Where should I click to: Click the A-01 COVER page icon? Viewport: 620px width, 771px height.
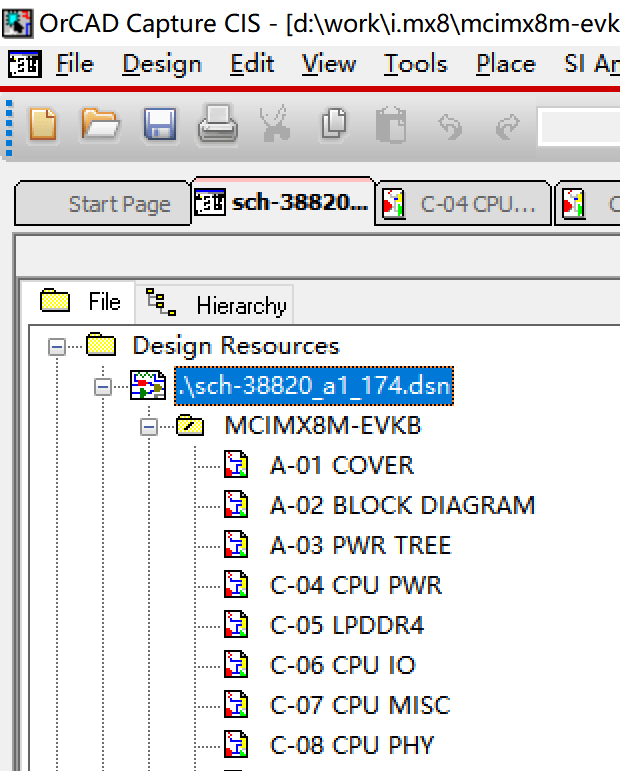point(236,464)
